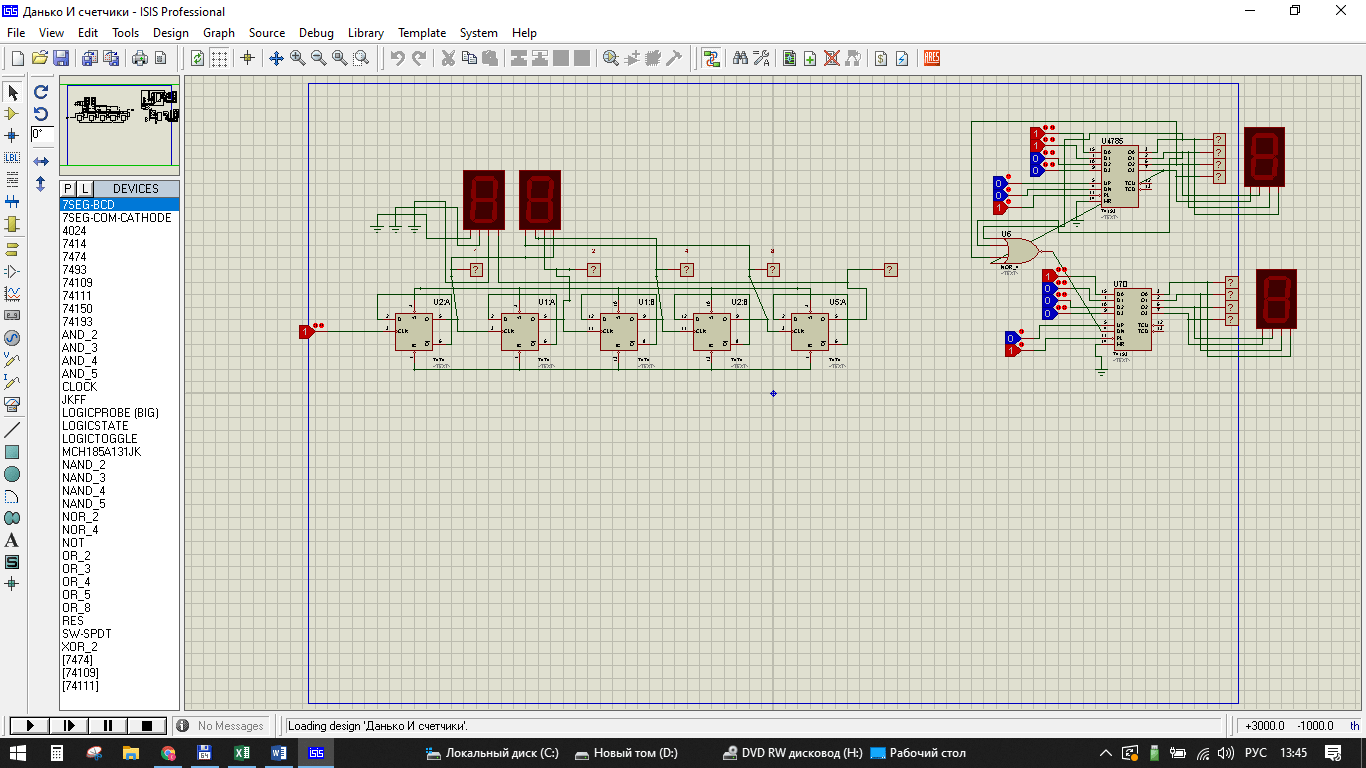Screen dimensions: 1366x768
Task: Click the Save Design floppy icon
Action: 61,59
